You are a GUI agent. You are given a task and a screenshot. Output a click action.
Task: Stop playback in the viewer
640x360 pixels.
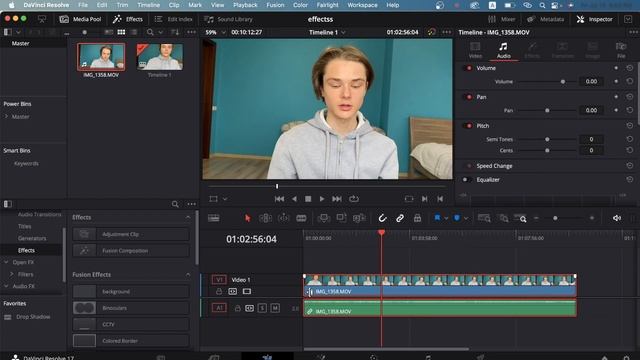pos(308,199)
